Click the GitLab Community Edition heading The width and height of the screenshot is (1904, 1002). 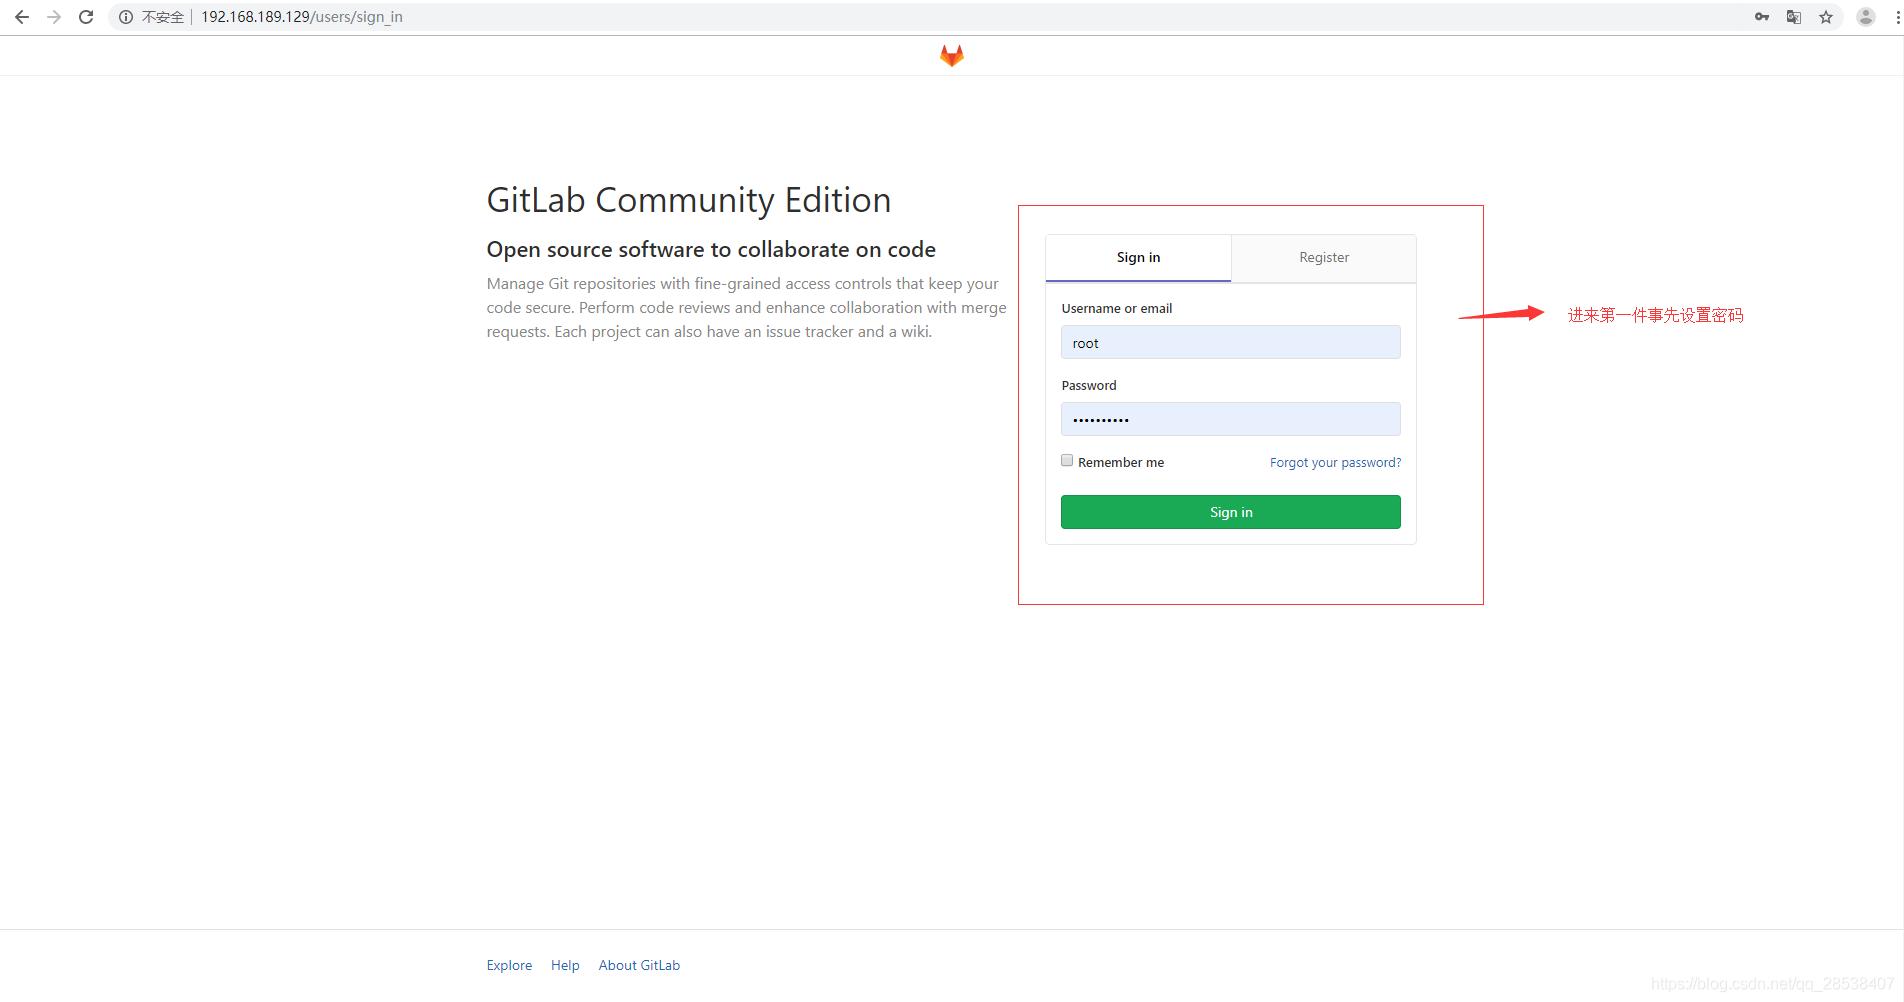click(x=689, y=200)
